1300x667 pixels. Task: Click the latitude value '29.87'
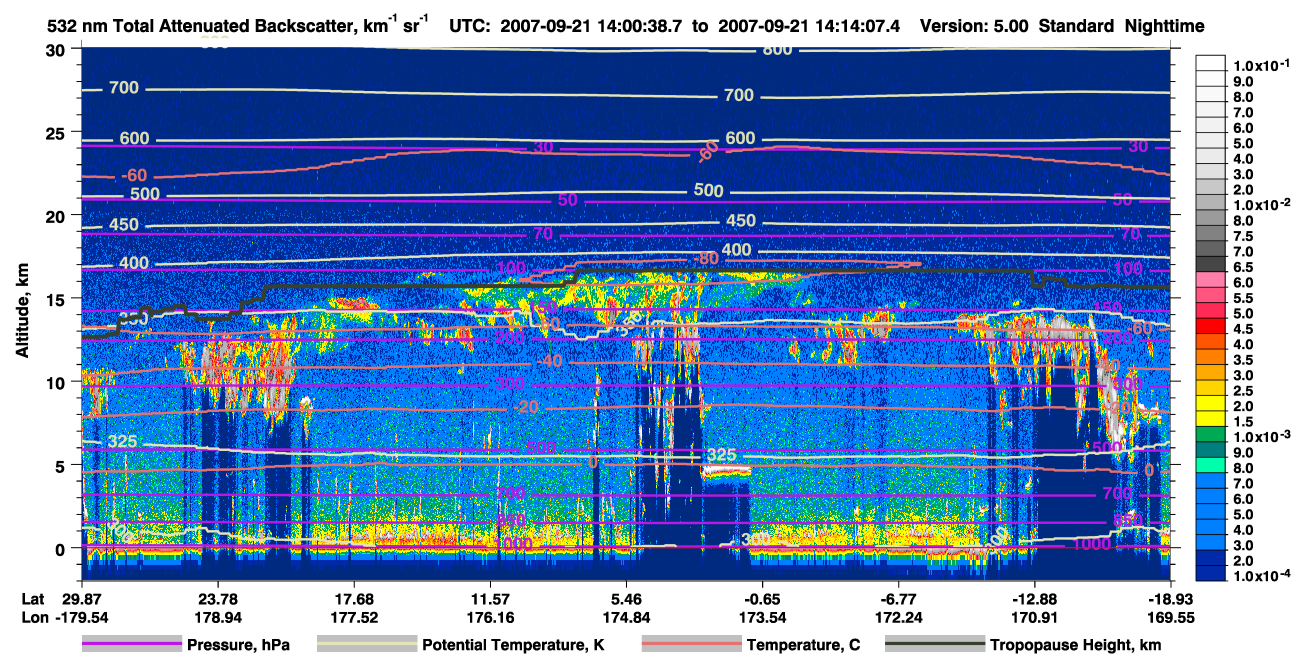[83, 598]
